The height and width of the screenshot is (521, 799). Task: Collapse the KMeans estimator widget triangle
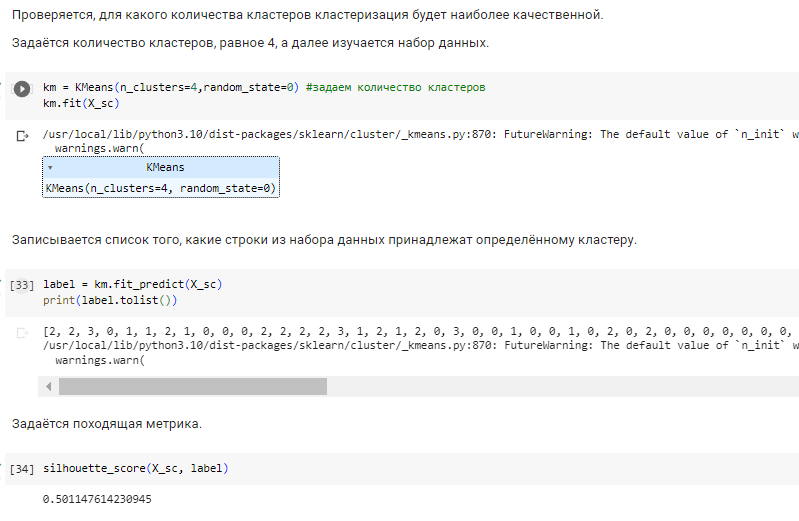(50, 167)
